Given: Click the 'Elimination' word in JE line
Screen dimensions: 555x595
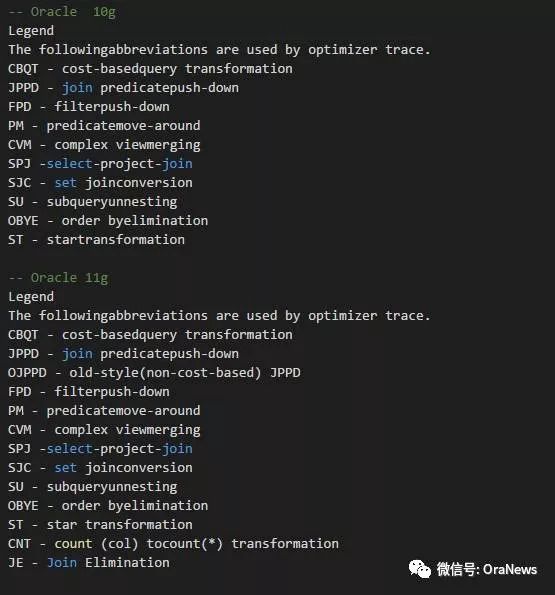Looking at the screenshot, I should (x=127, y=563).
